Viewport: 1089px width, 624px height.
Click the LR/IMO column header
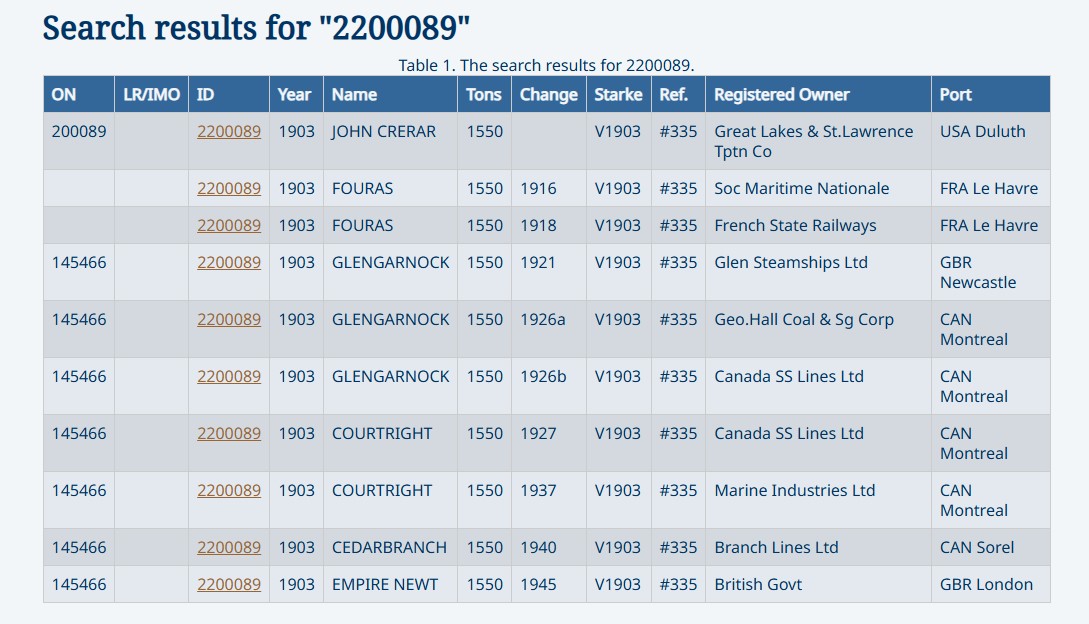[x=151, y=95]
